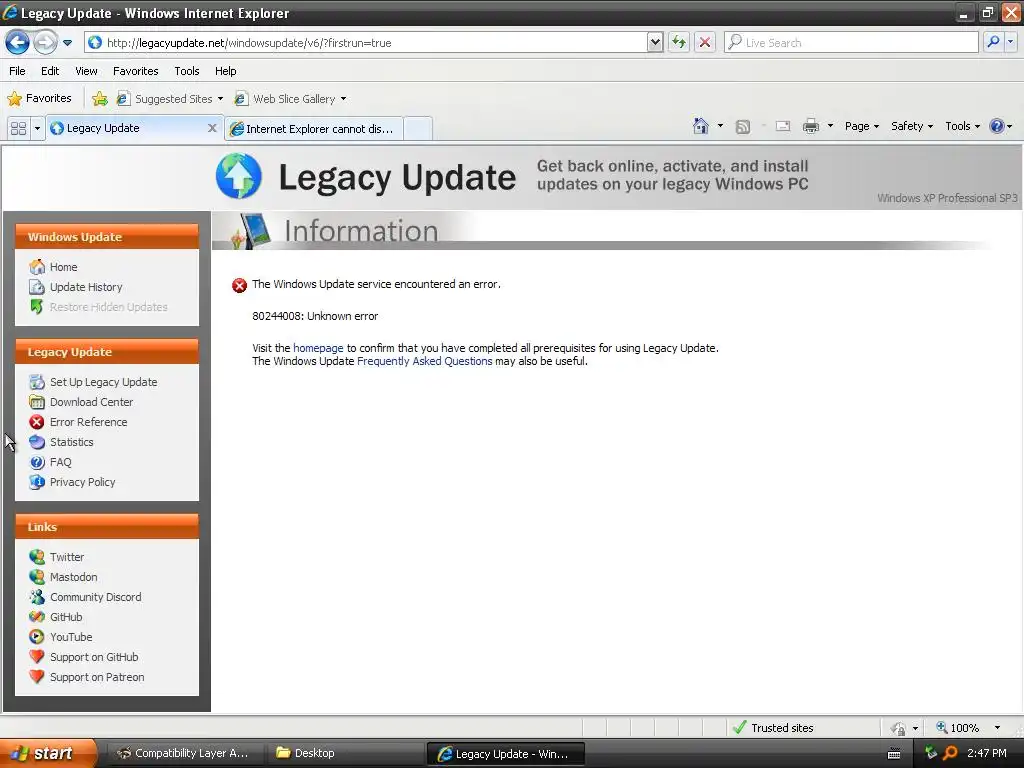Screen dimensions: 1024x768
Task: Click the Legacy Update globe logo
Action: tap(239, 176)
